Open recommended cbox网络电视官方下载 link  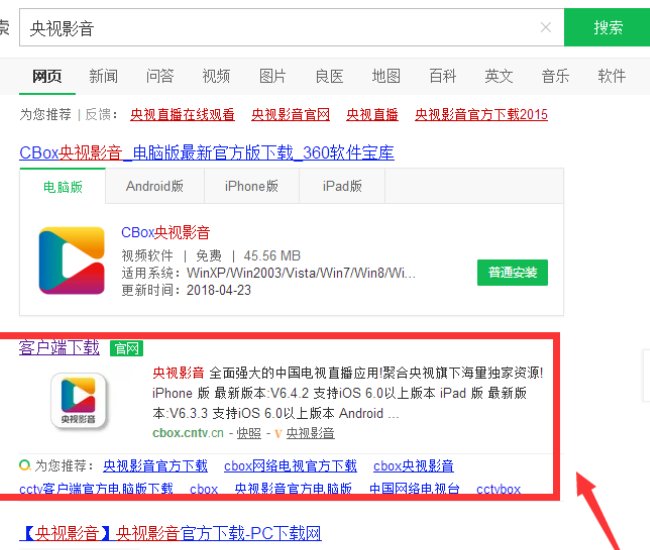[x=290, y=466]
